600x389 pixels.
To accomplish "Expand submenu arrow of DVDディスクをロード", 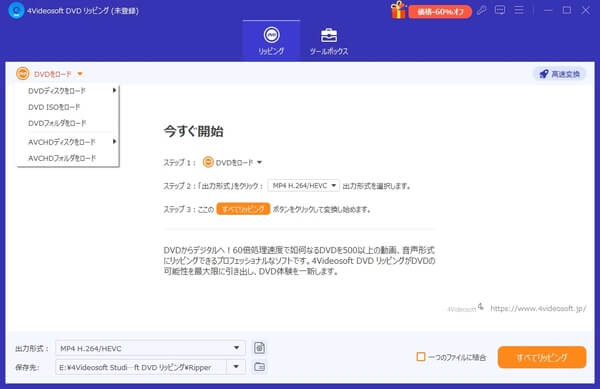I will coord(114,90).
